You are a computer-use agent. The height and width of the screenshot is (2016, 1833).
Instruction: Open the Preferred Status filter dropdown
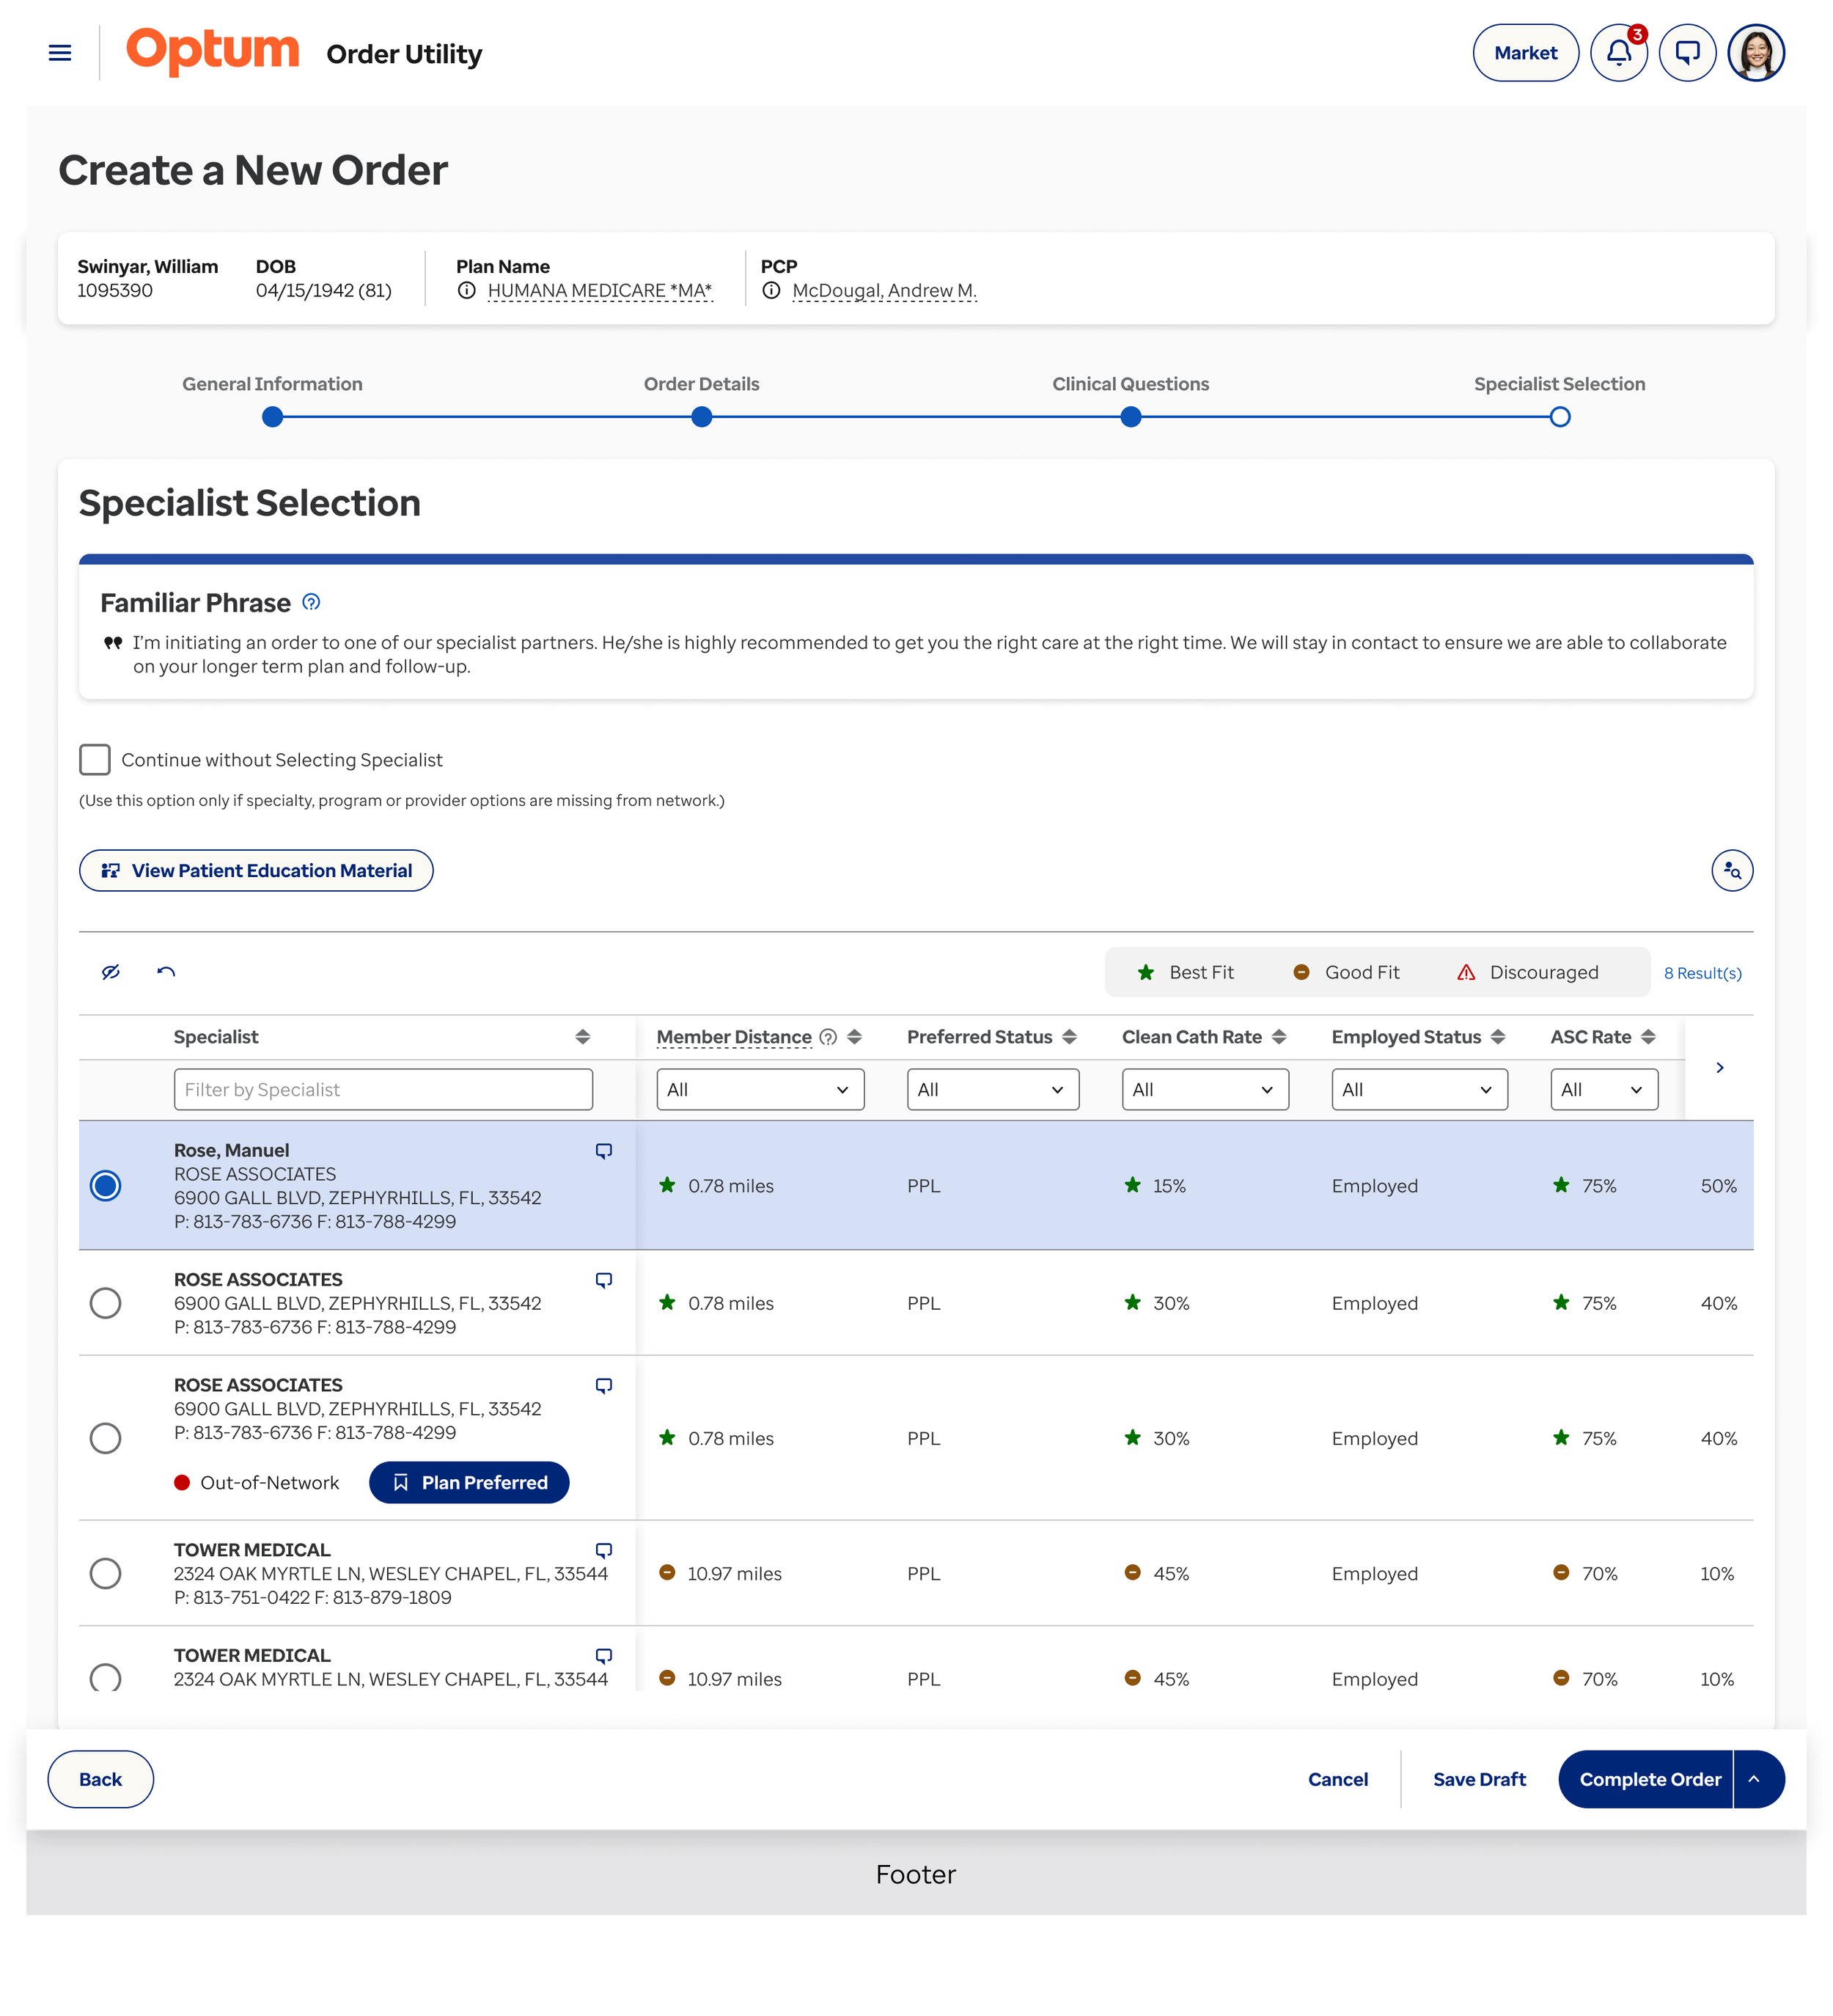pos(991,1089)
